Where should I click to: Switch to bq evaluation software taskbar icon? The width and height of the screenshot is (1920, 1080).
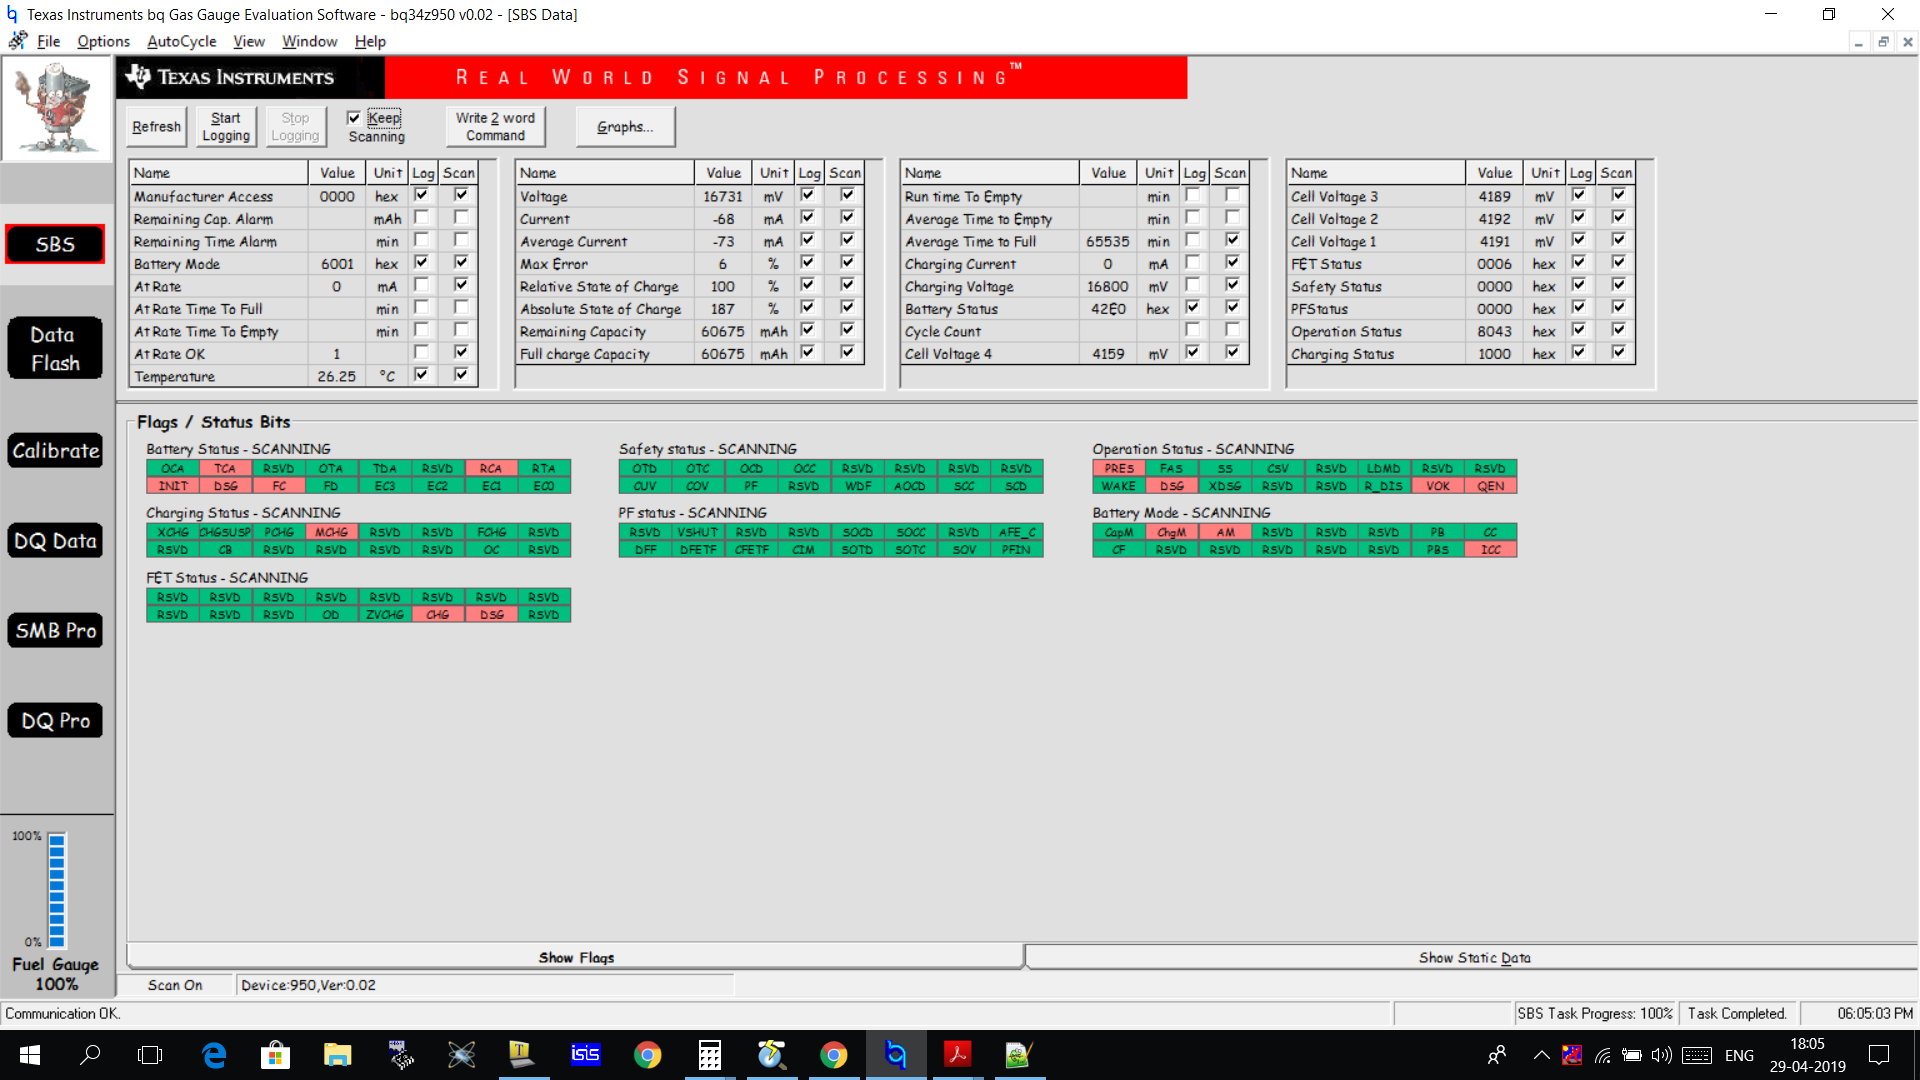click(895, 1055)
